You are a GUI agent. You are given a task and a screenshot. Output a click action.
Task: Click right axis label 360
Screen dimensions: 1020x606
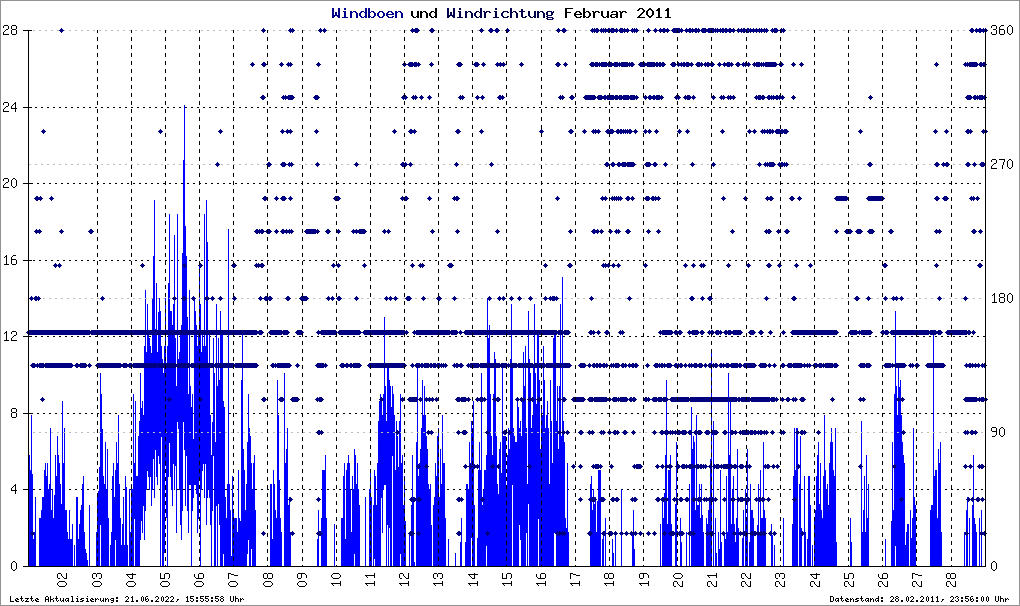pyautogui.click(x=1002, y=30)
